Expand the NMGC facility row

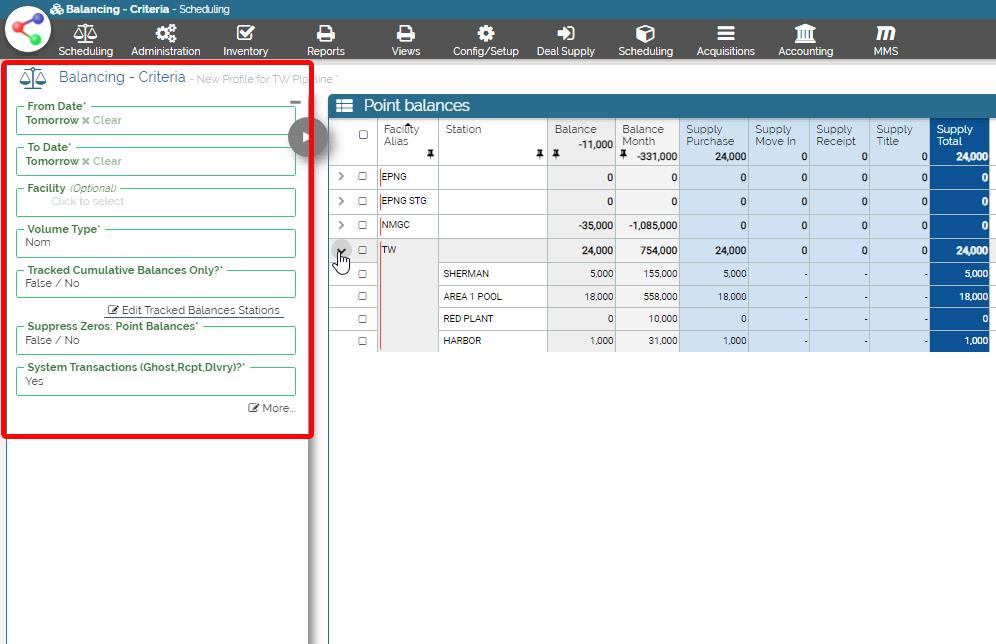pyautogui.click(x=341, y=225)
